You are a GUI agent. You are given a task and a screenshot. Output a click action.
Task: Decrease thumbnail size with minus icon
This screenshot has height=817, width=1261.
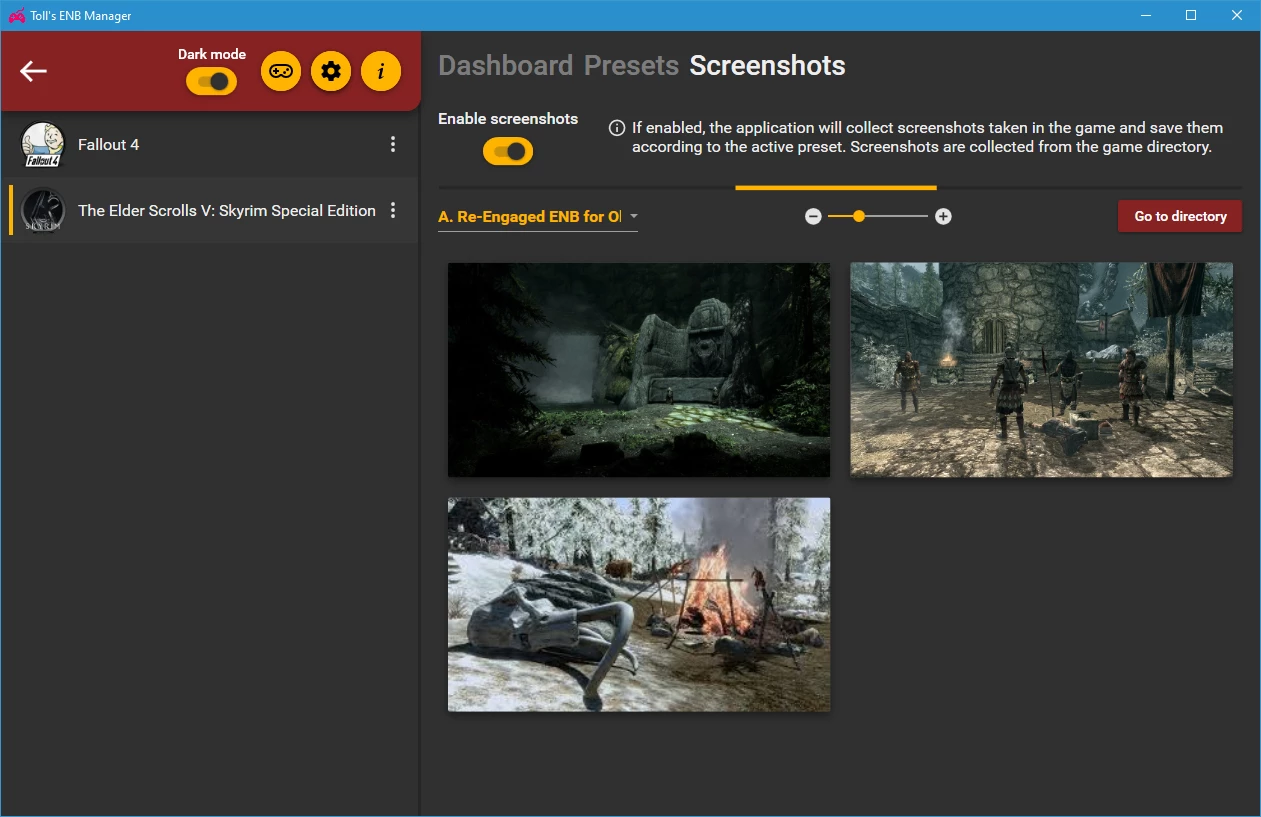pyautogui.click(x=813, y=216)
